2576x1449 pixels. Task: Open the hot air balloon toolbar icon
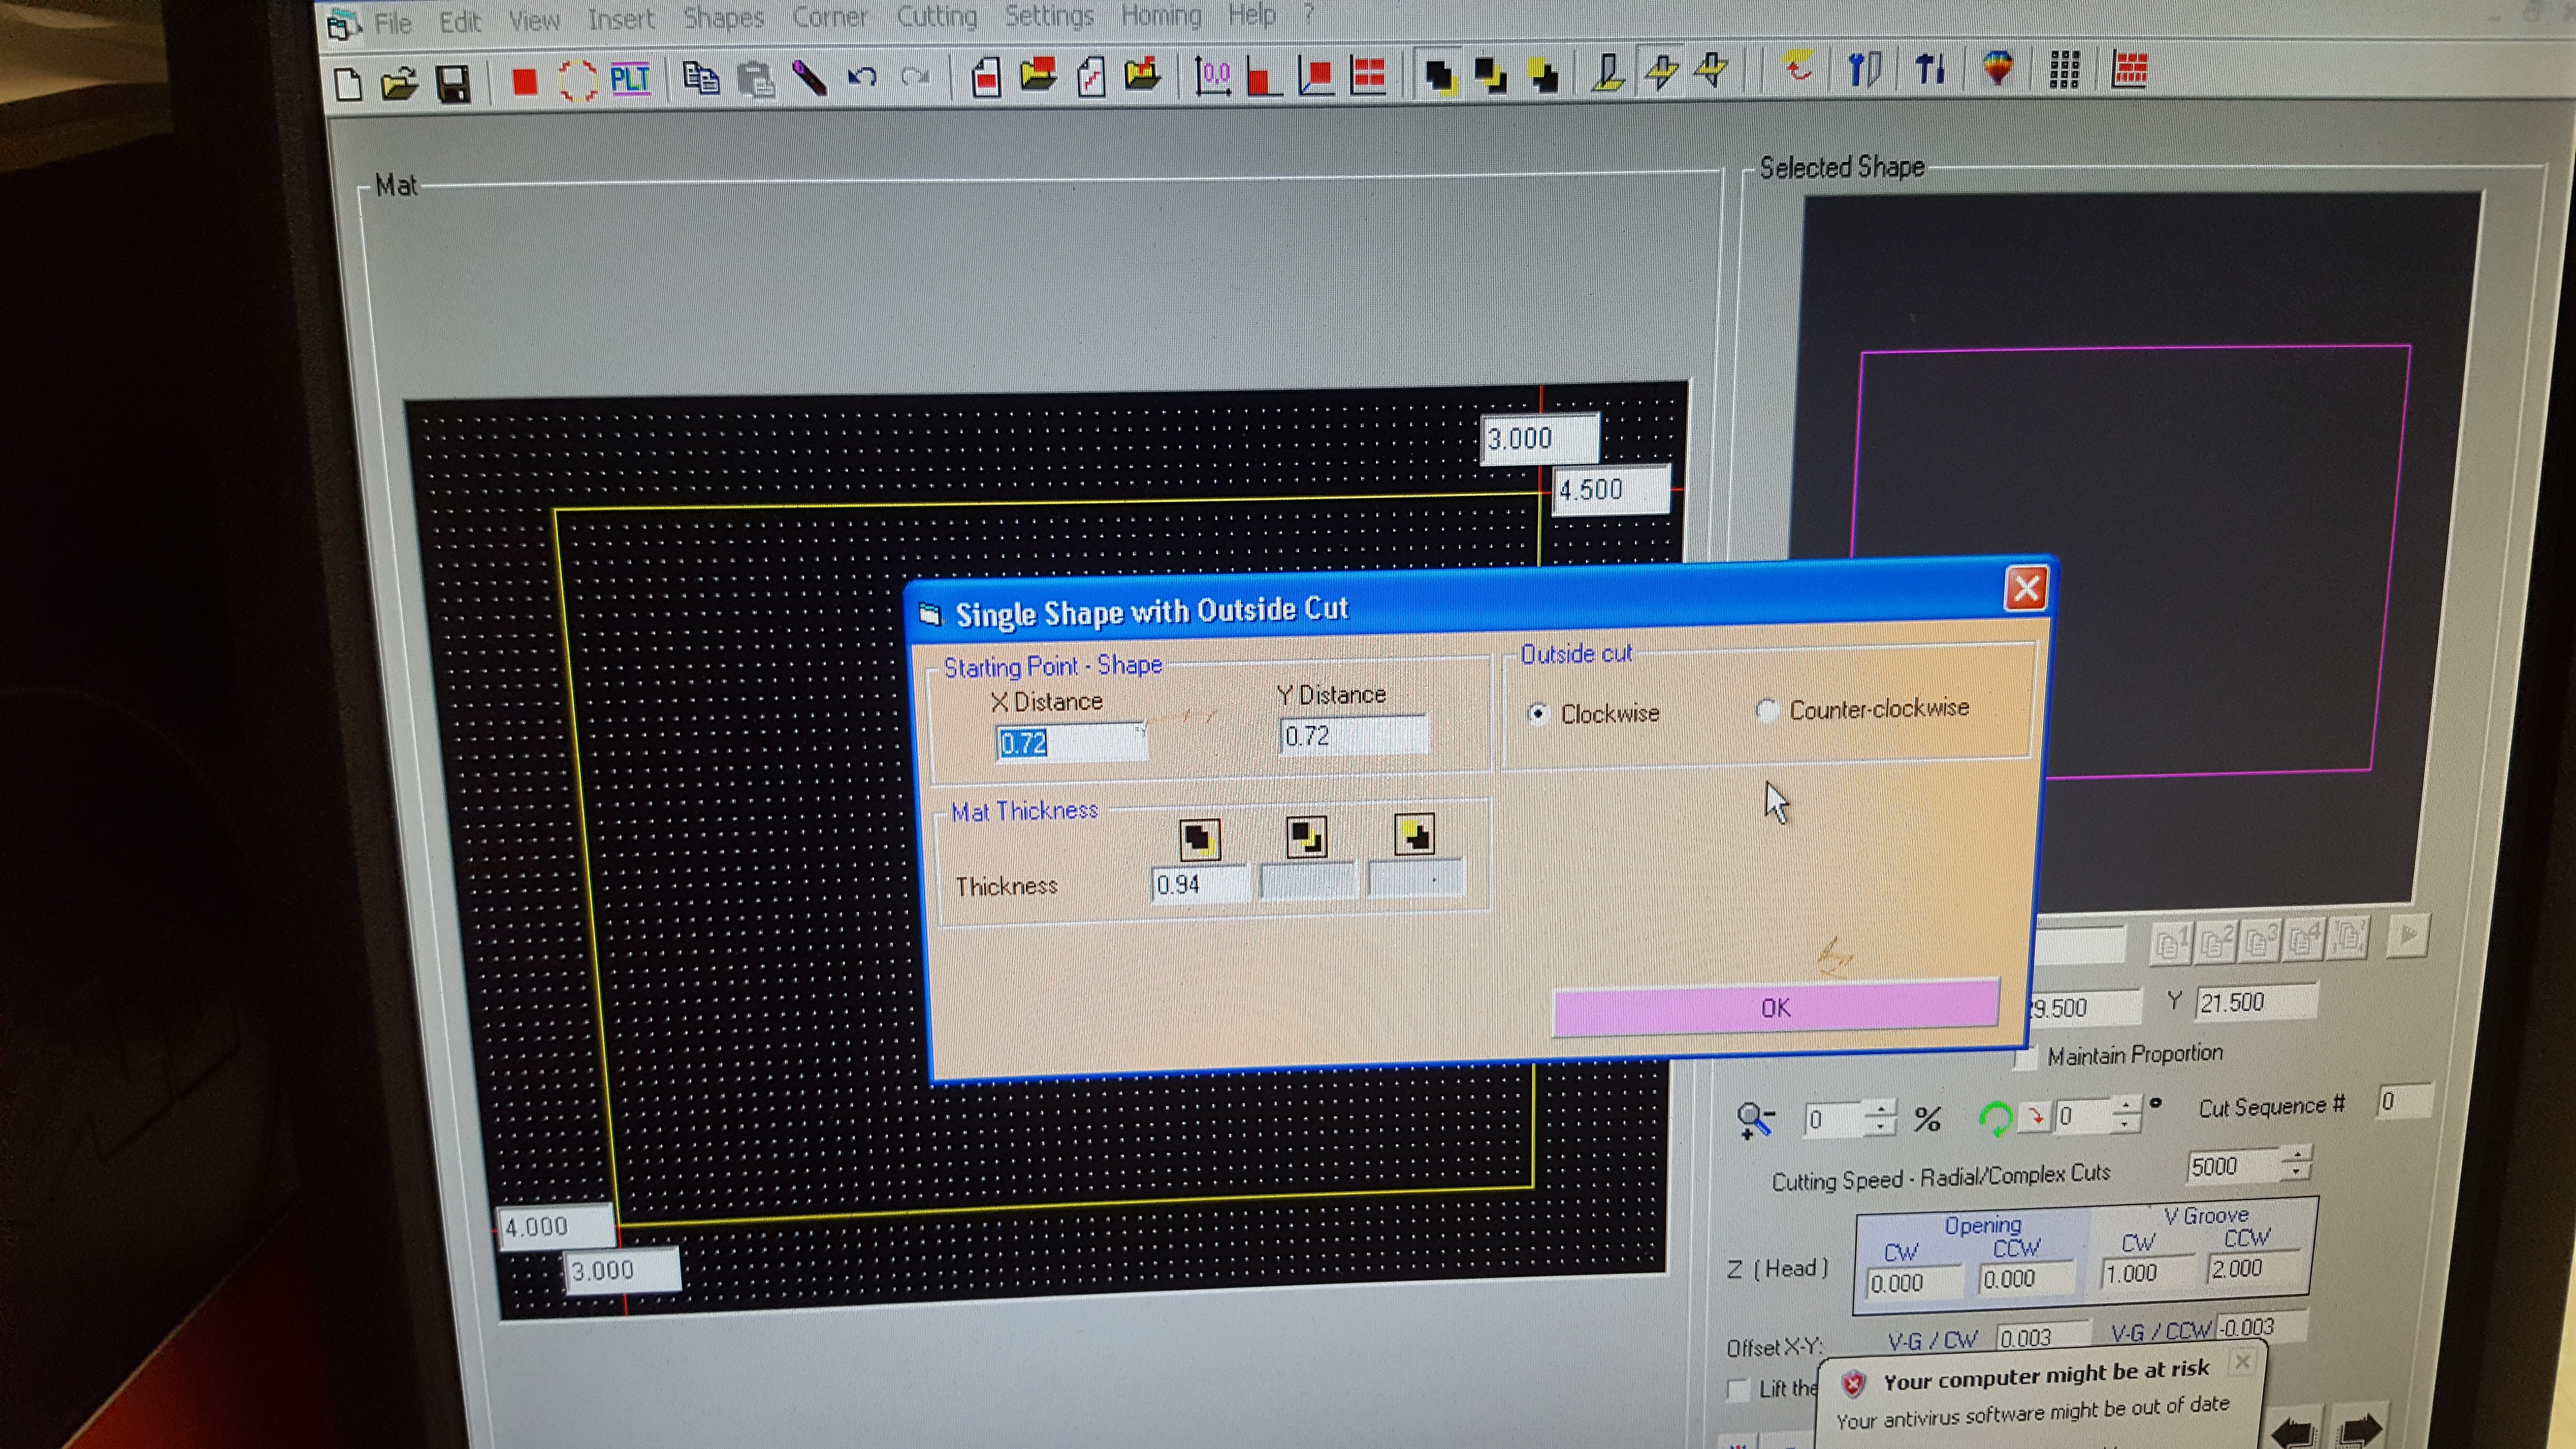(1997, 68)
